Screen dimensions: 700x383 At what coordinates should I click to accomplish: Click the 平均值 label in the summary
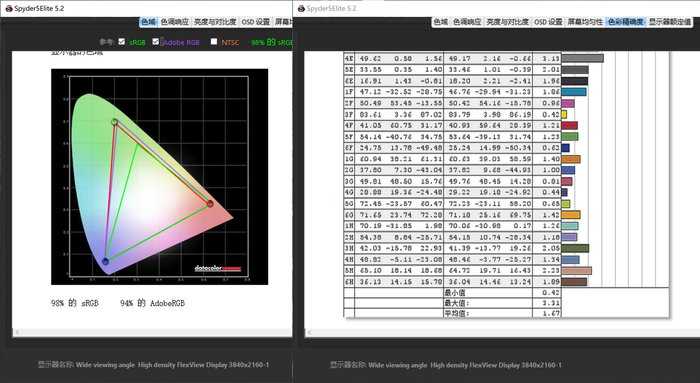[x=456, y=313]
